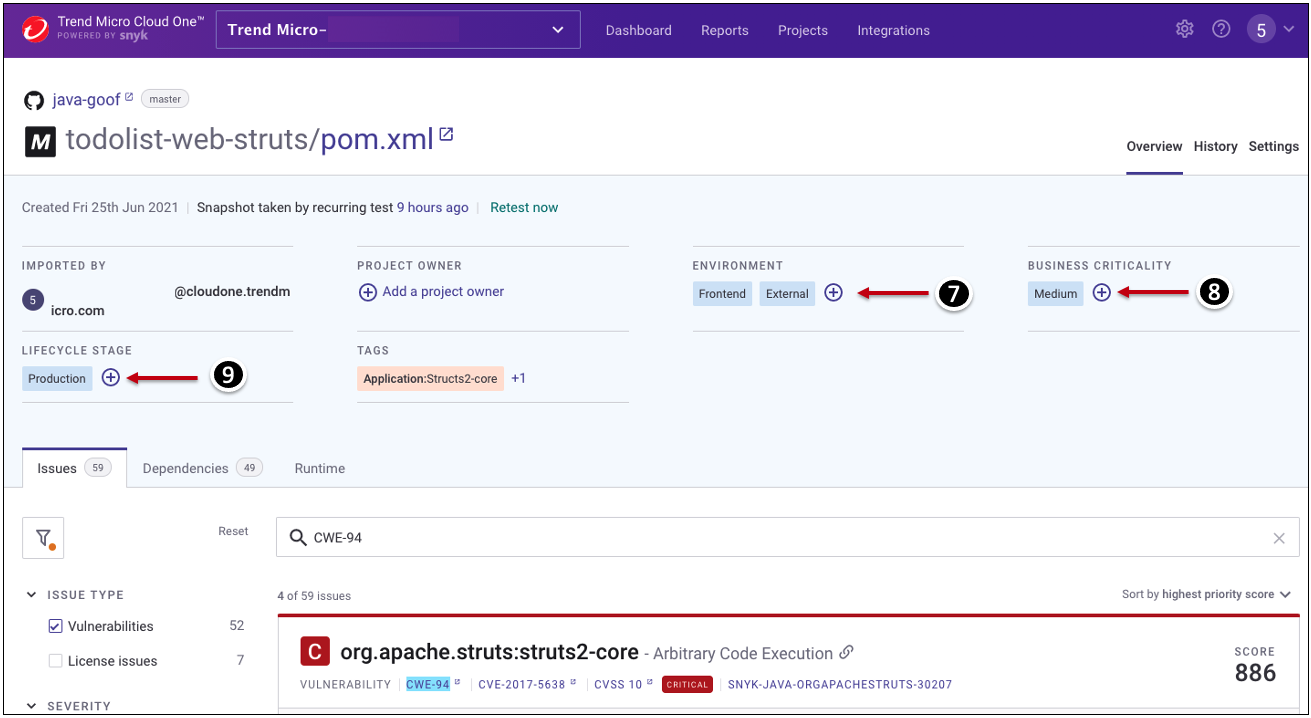Clear the CWE-94 search with X

(x=1279, y=538)
